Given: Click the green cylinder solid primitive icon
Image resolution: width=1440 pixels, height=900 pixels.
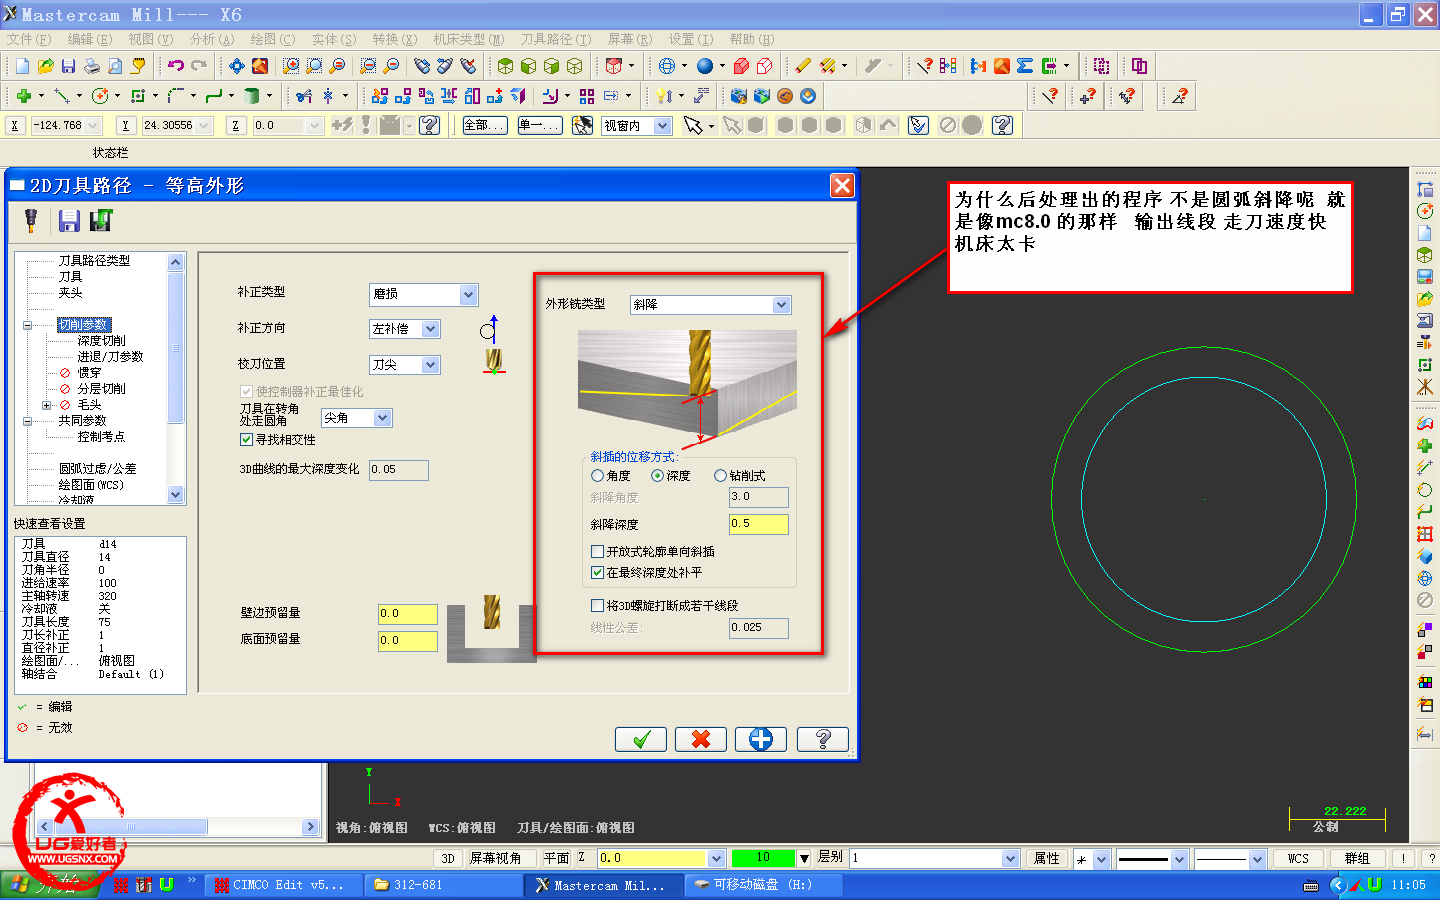Looking at the screenshot, I should (251, 96).
